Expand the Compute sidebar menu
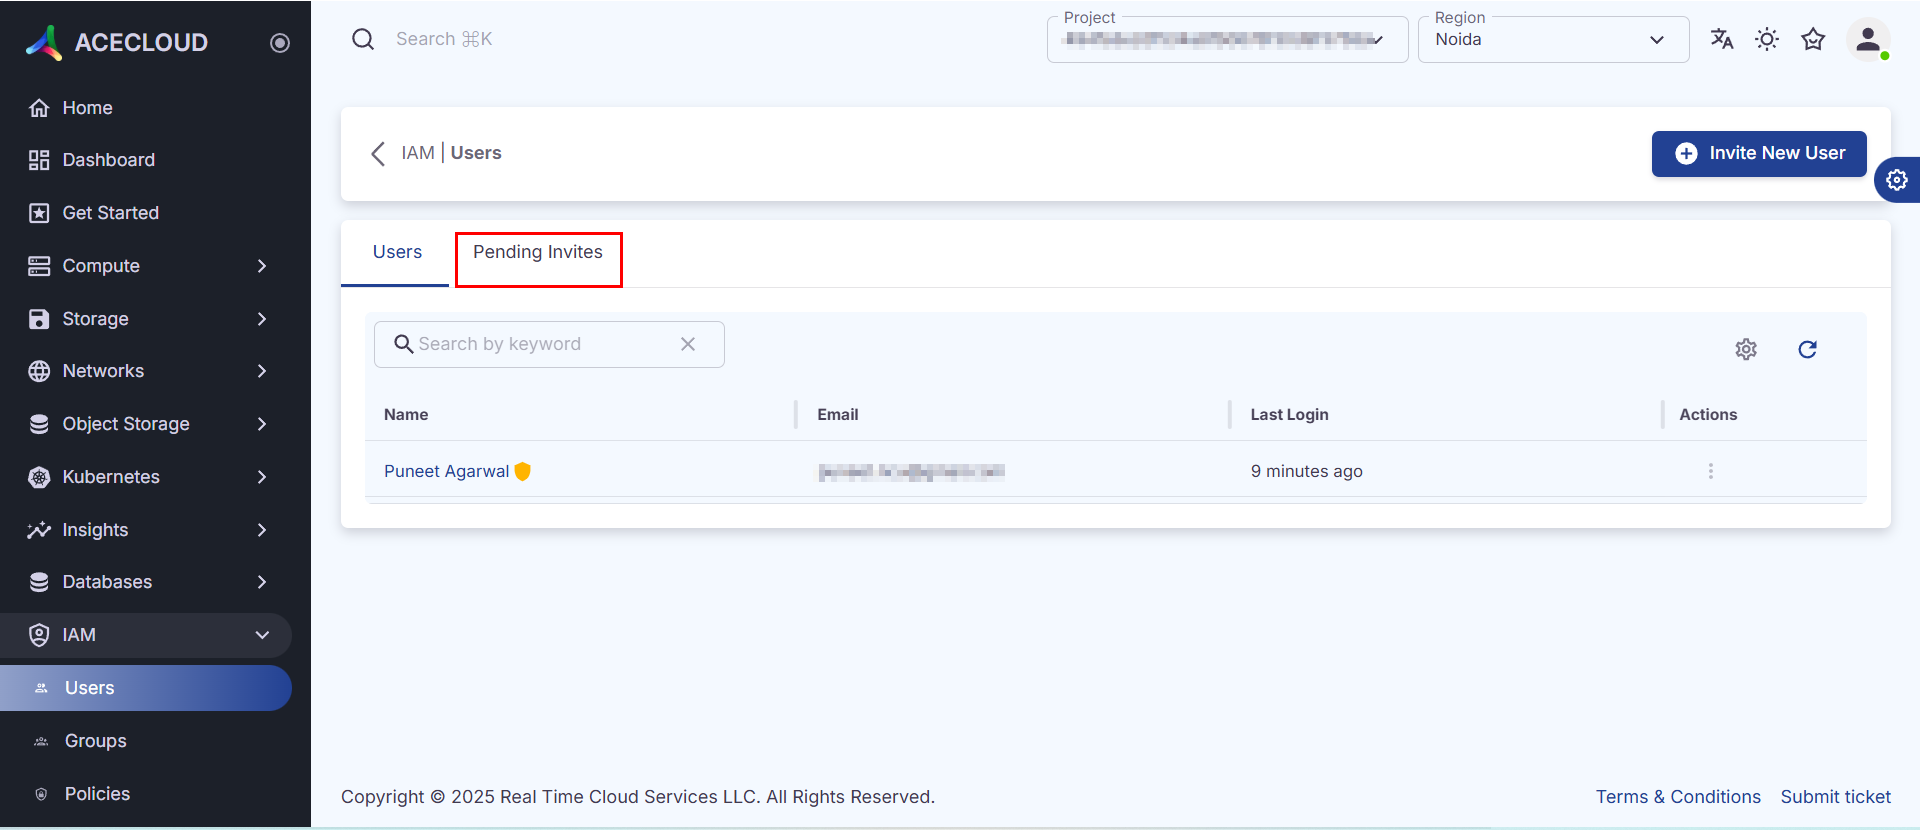This screenshot has width=1920, height=830. click(150, 266)
